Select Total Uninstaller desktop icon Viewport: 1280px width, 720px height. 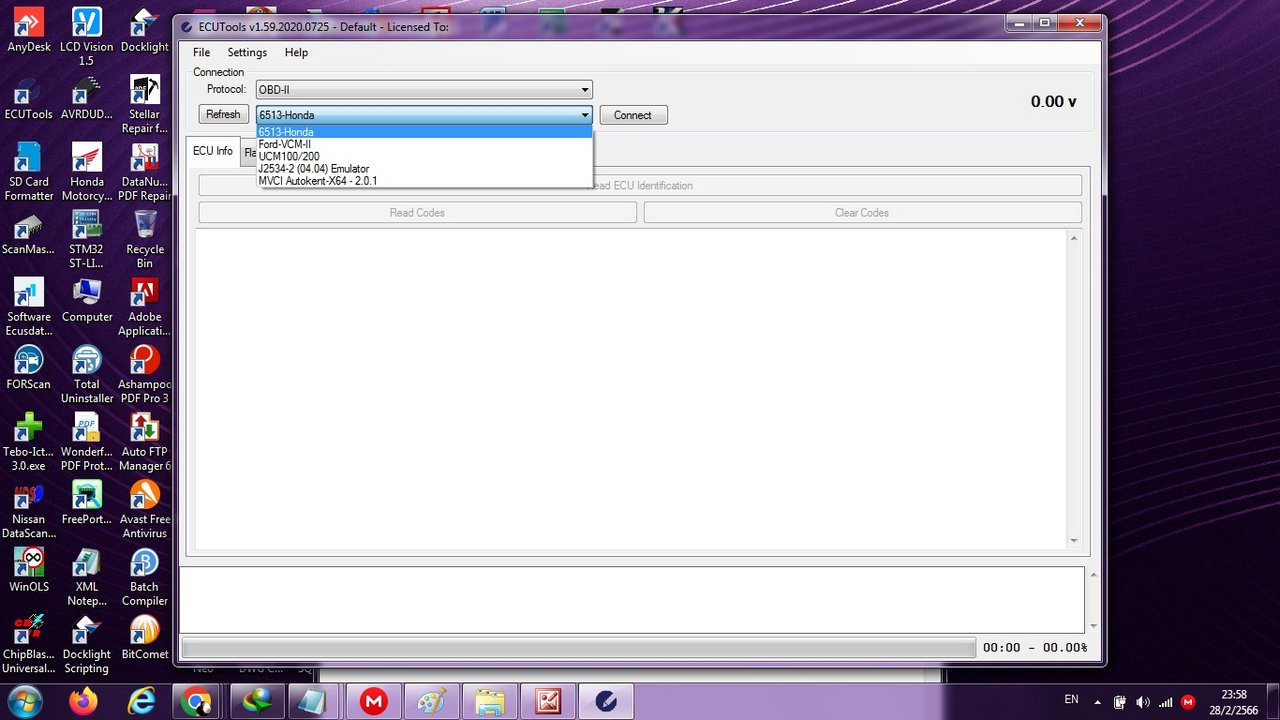click(87, 374)
